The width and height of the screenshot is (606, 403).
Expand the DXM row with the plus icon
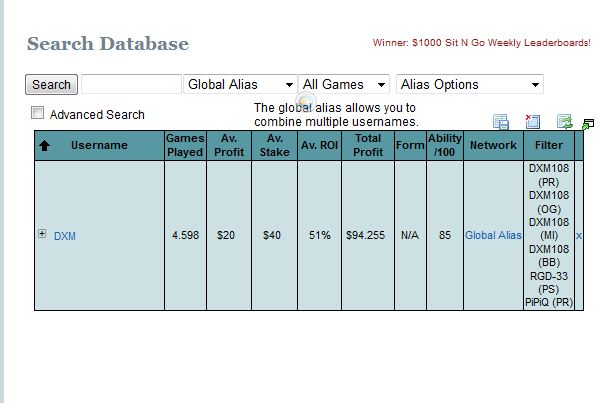coord(42,234)
